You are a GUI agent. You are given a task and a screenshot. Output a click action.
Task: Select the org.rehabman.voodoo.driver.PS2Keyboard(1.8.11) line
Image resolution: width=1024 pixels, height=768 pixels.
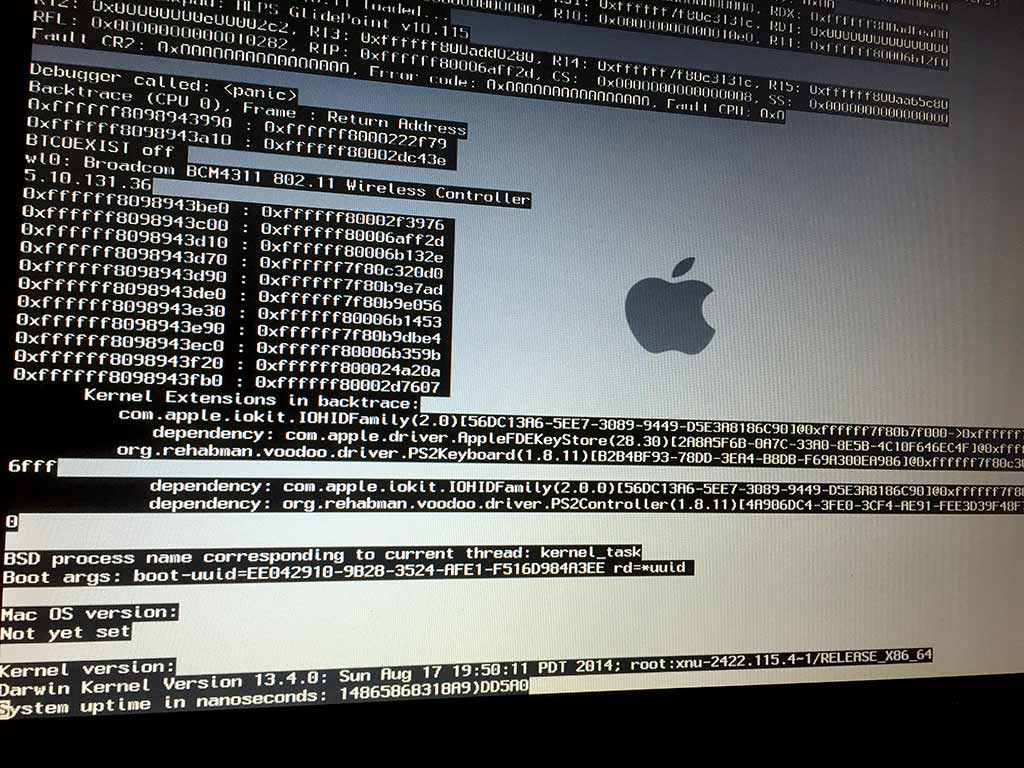[x=570, y=455]
